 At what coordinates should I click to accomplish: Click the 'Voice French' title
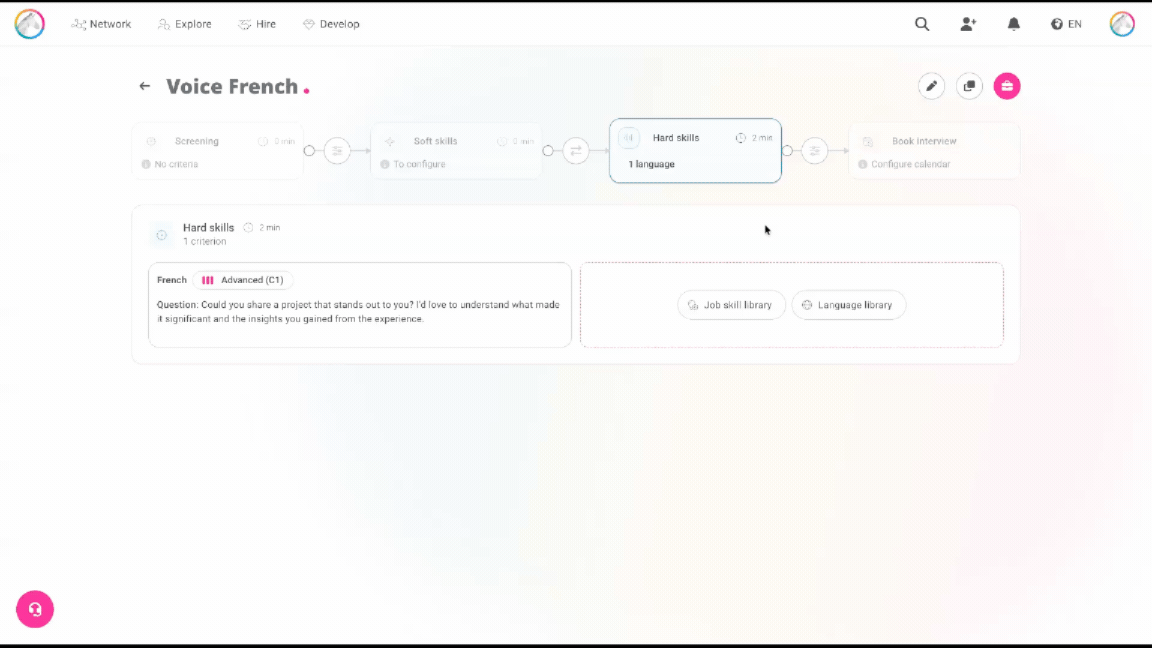tap(232, 87)
